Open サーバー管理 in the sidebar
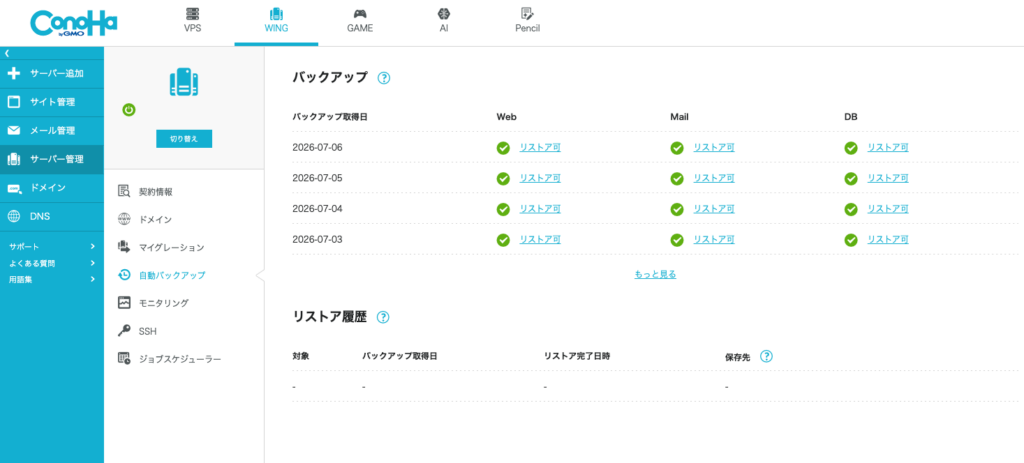 coord(52,159)
